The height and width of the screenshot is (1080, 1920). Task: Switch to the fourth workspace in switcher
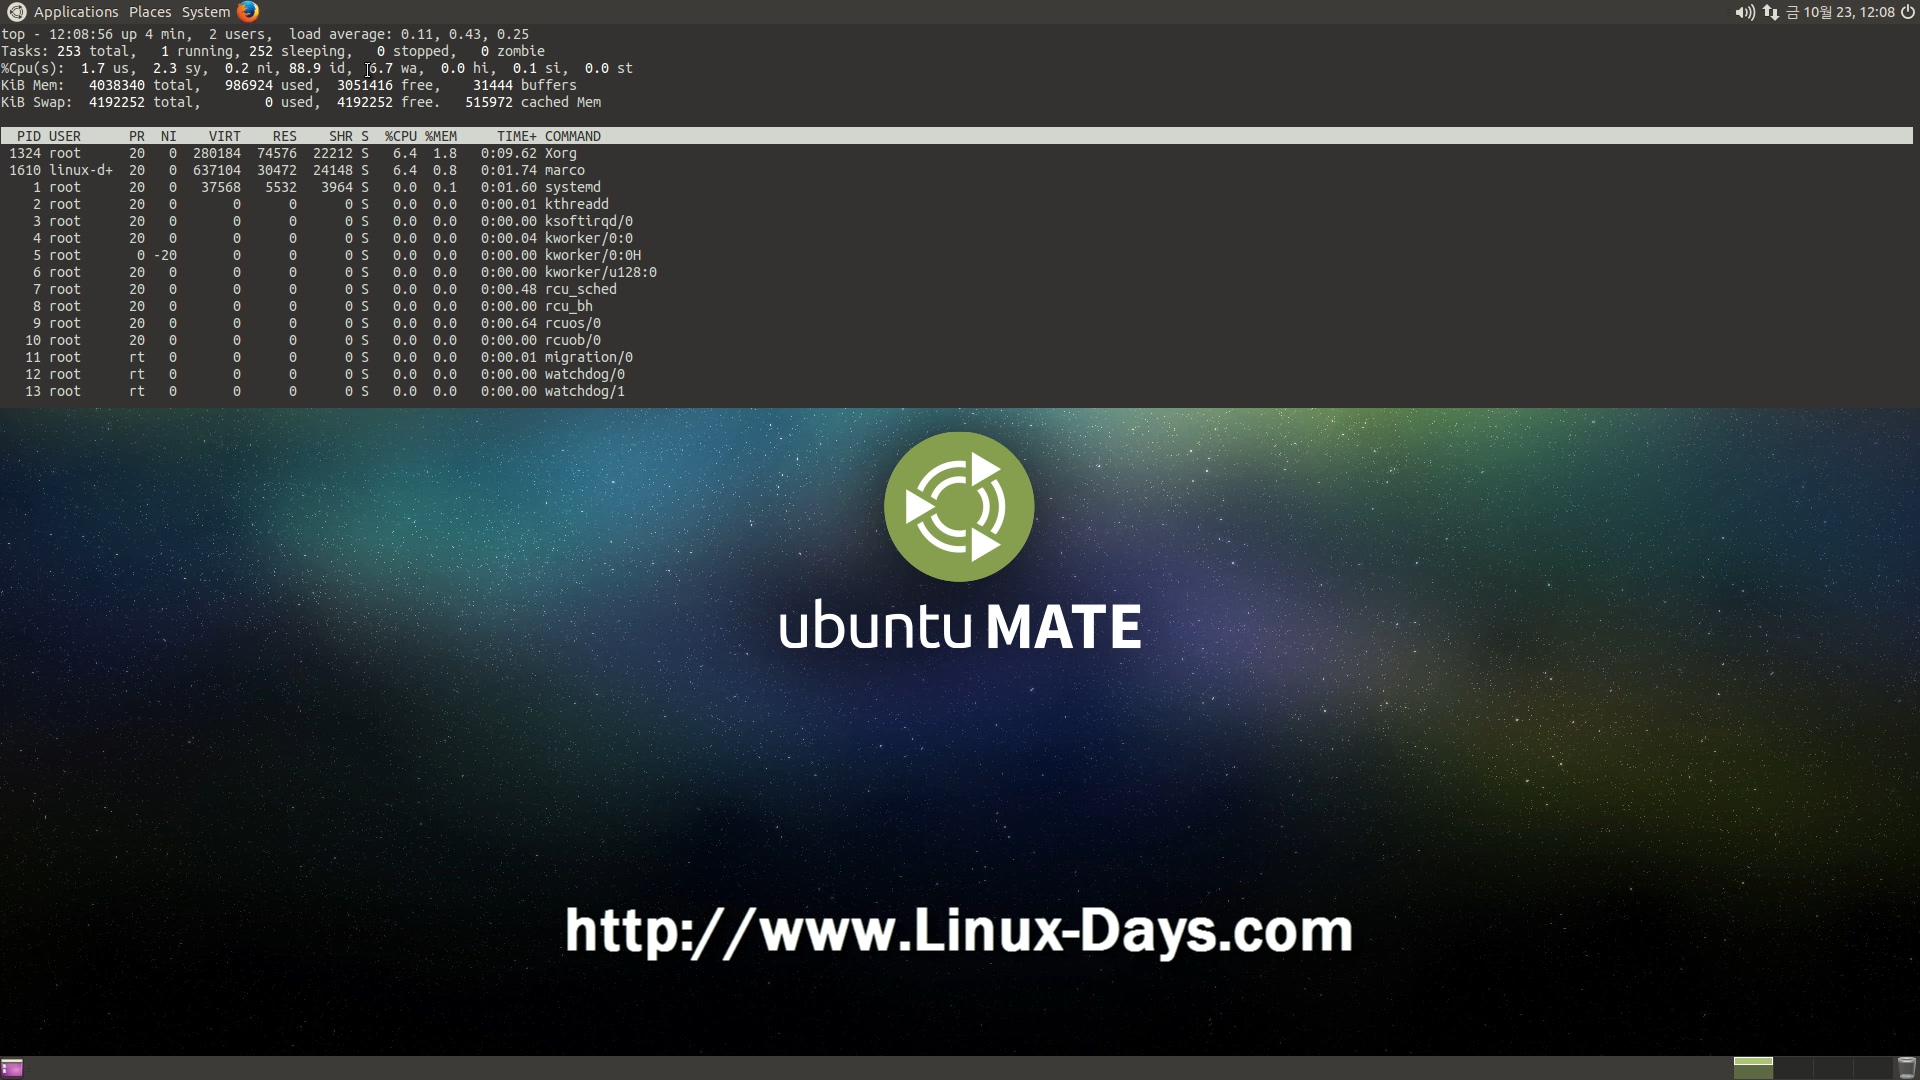(x=1873, y=1068)
